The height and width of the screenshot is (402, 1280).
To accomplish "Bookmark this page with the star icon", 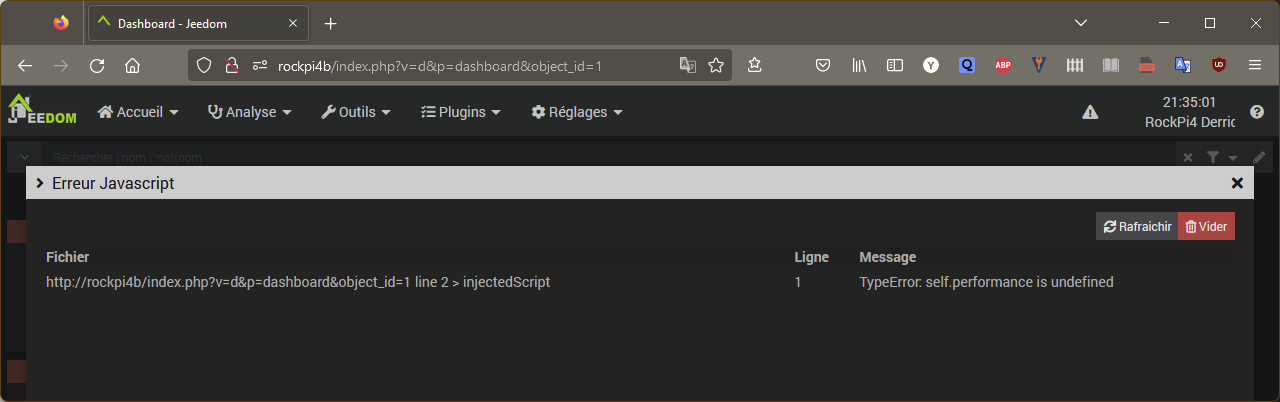I will click(x=716, y=65).
